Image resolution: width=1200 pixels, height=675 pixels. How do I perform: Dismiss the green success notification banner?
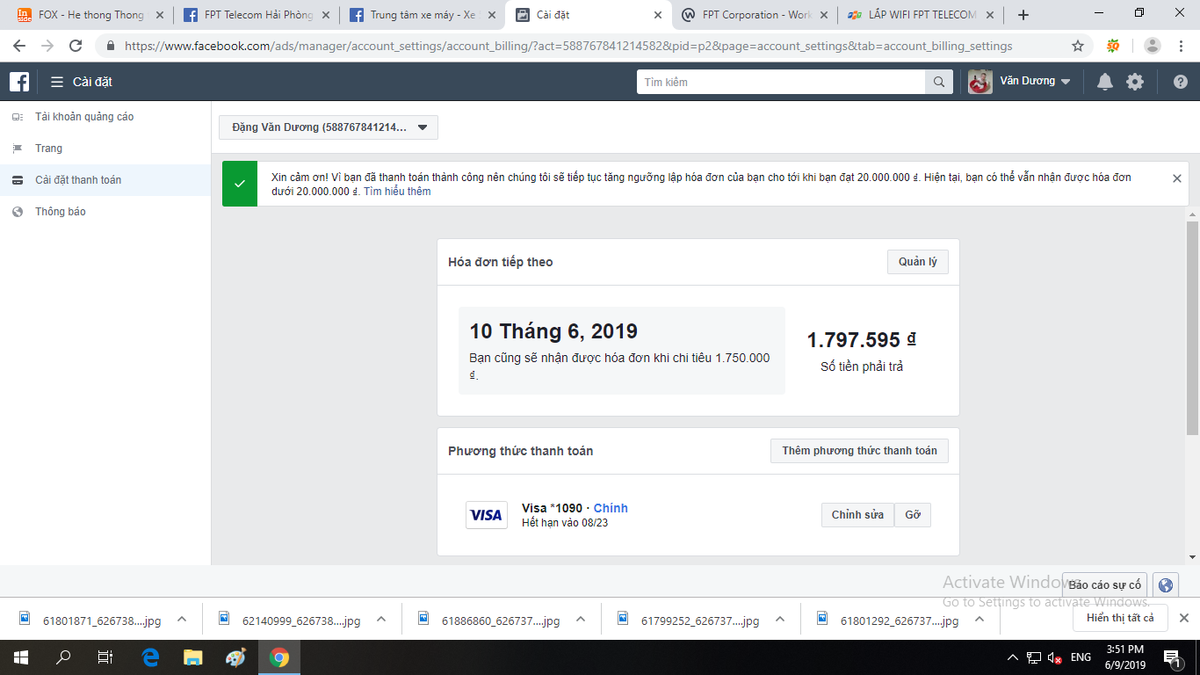[x=1177, y=178]
